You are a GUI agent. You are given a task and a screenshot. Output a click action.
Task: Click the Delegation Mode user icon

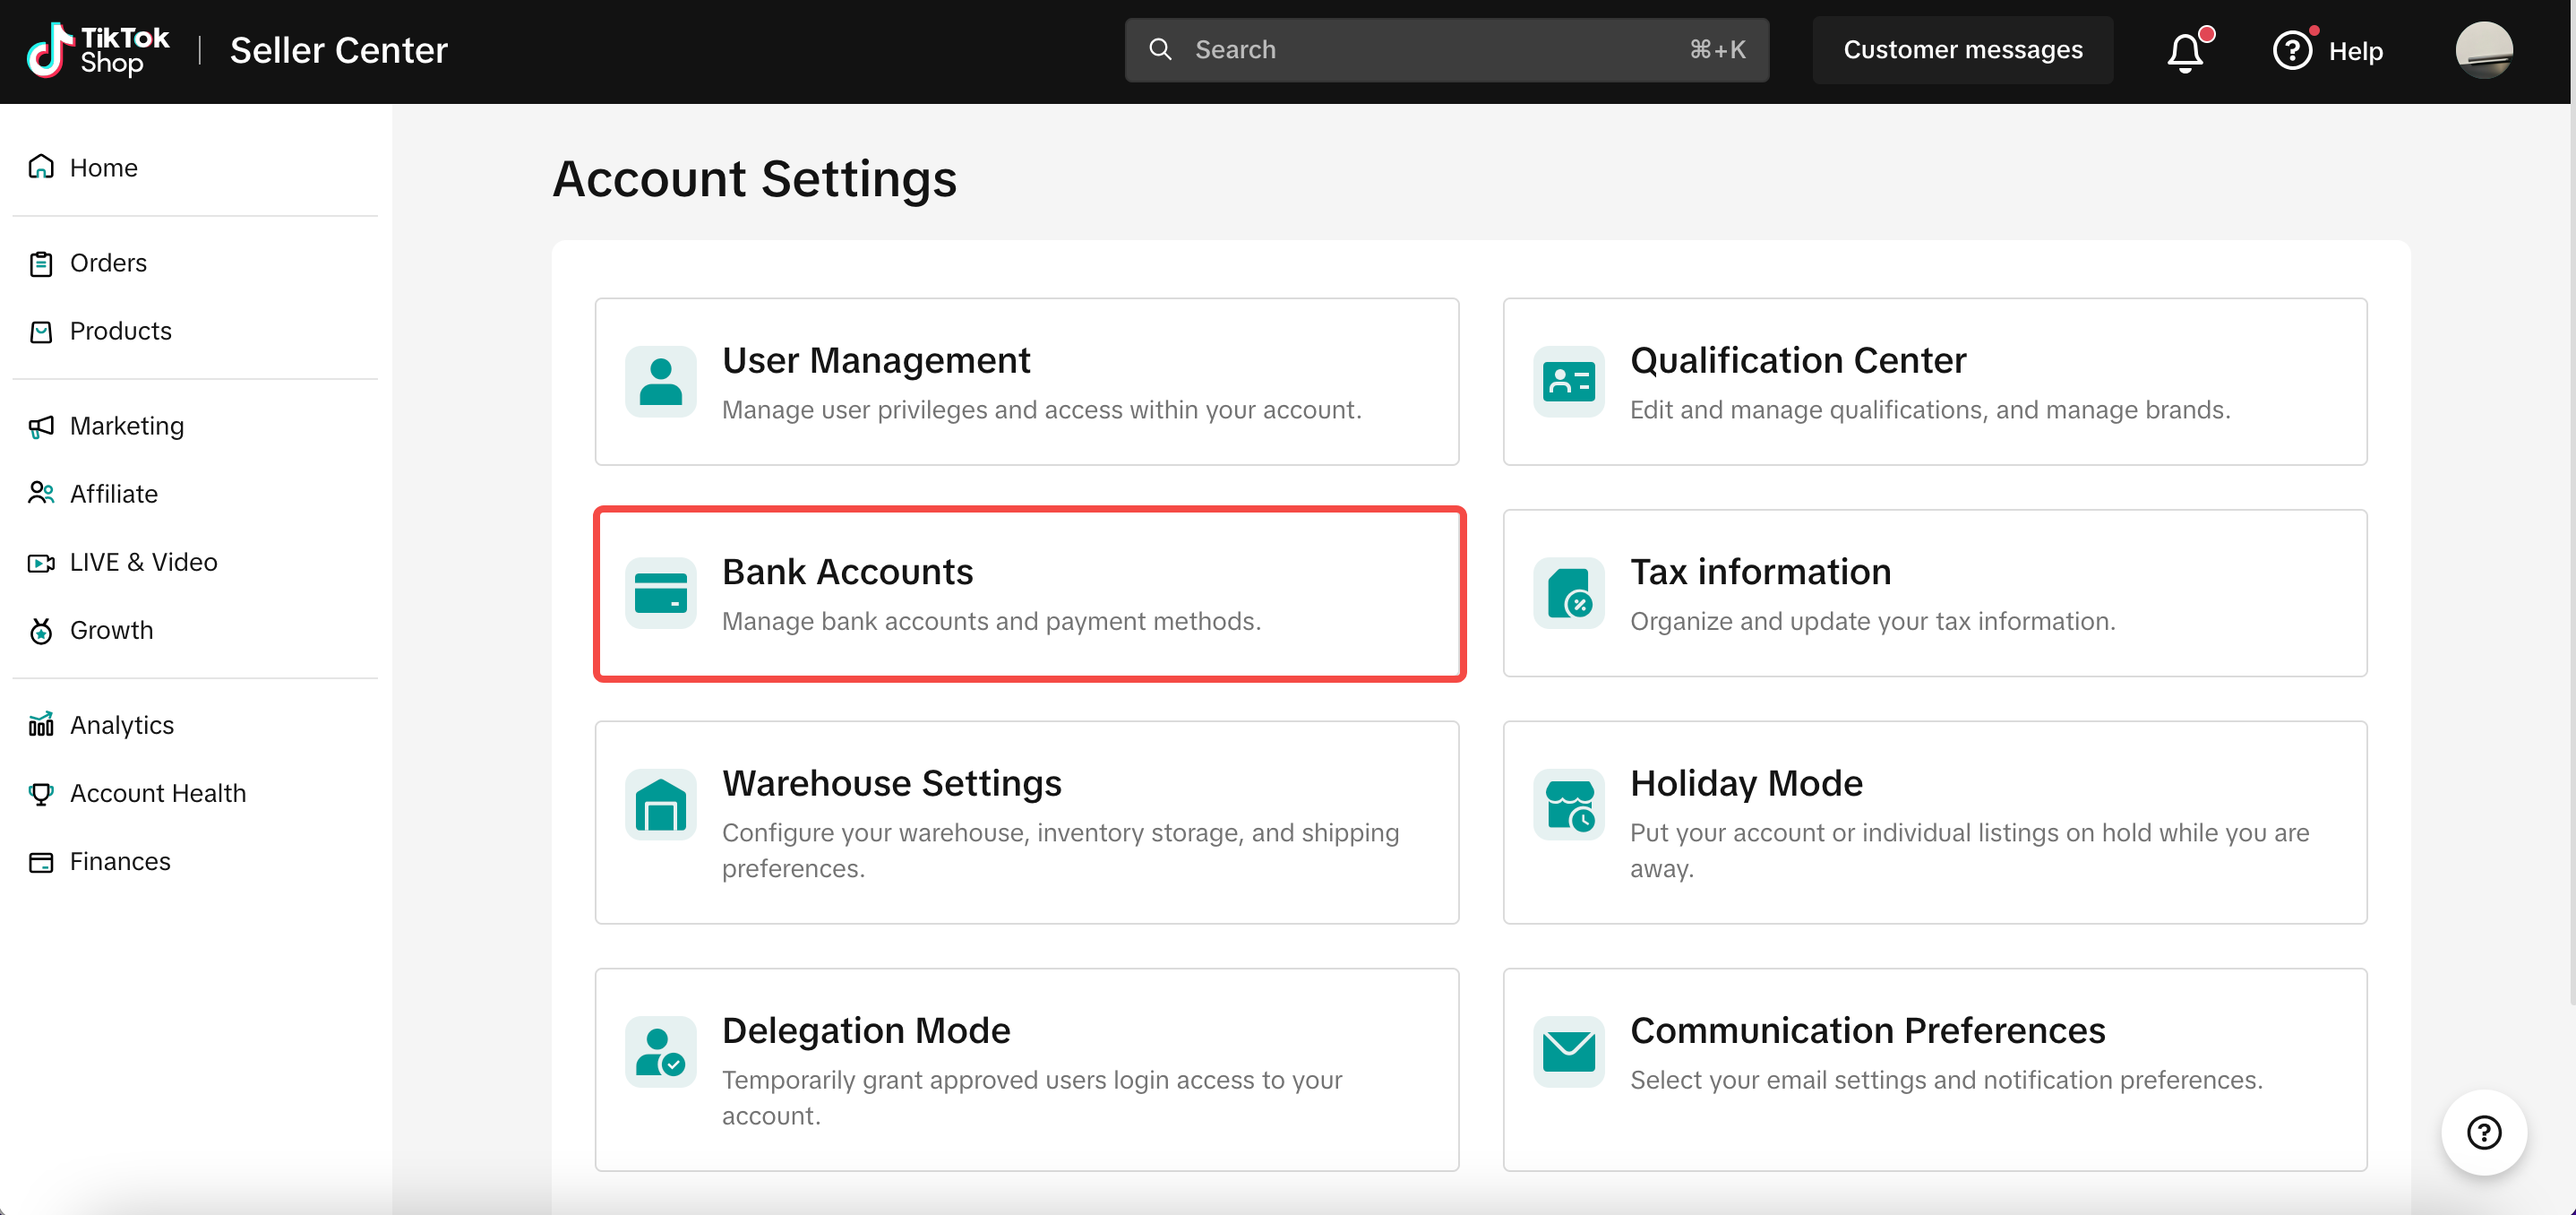point(660,1051)
